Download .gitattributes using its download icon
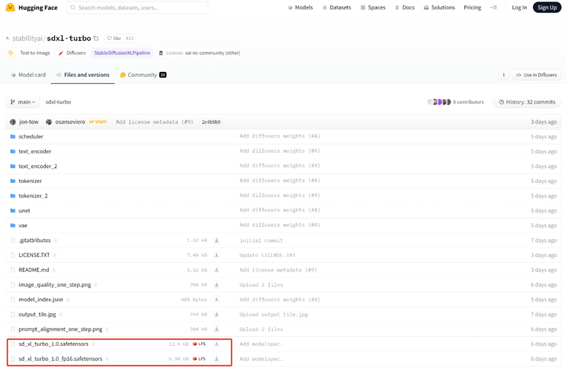567x371 pixels. [x=217, y=240]
